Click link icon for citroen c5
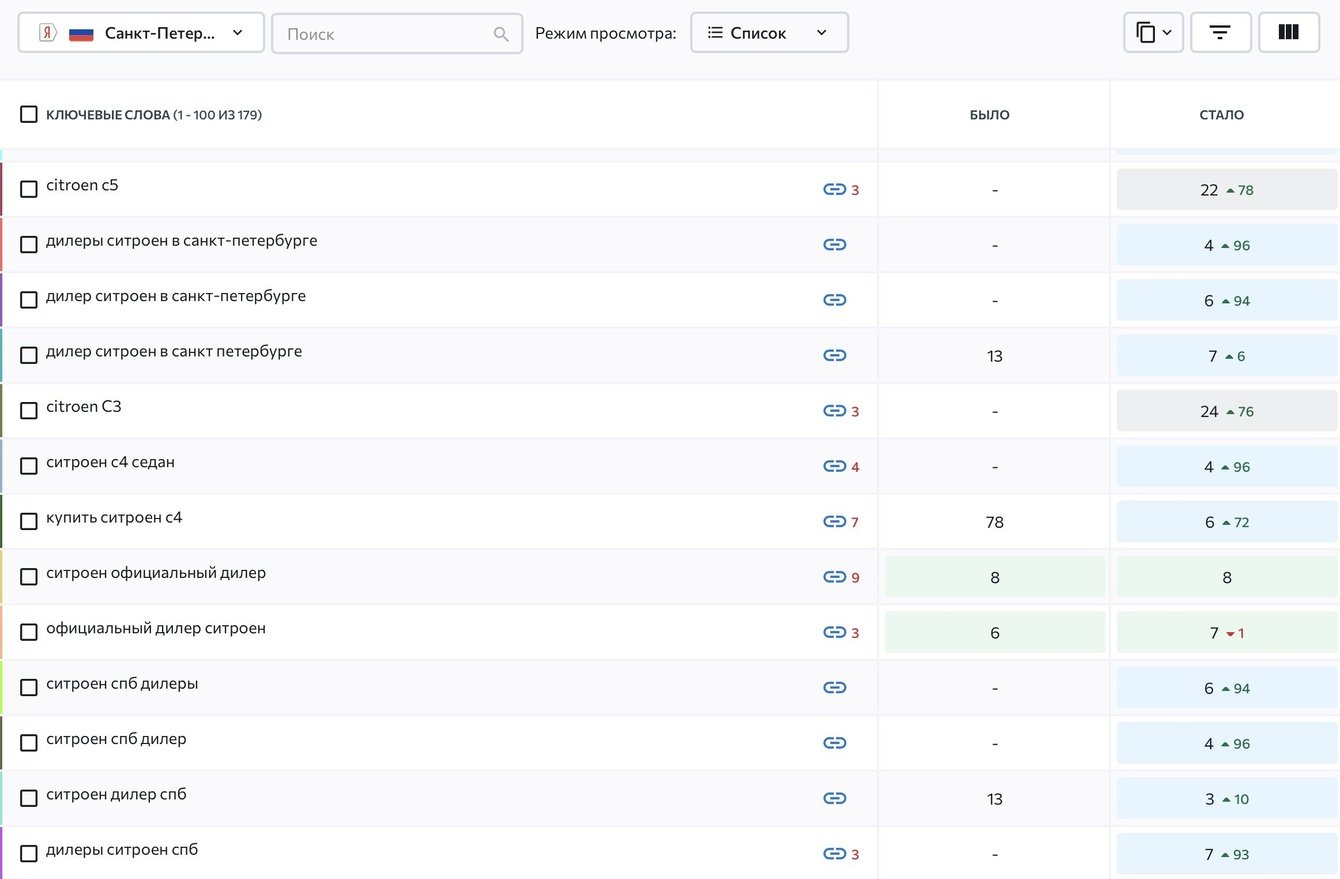 pyautogui.click(x=834, y=190)
